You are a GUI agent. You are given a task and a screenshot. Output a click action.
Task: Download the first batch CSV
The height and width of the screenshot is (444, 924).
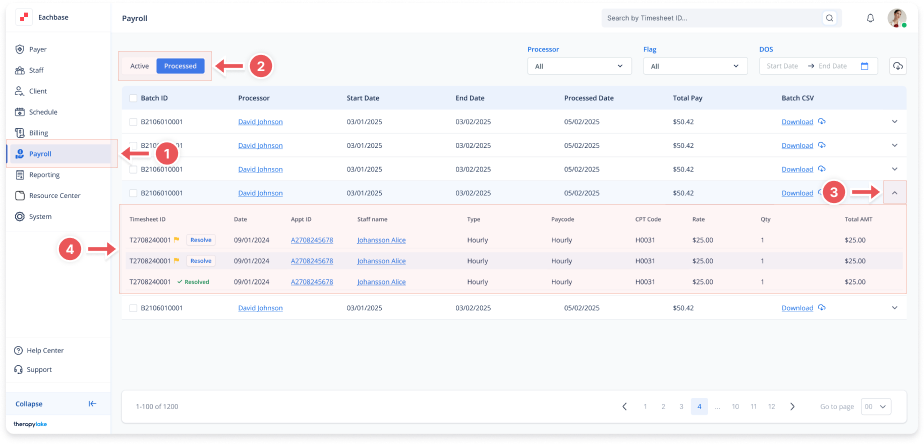[797, 122]
